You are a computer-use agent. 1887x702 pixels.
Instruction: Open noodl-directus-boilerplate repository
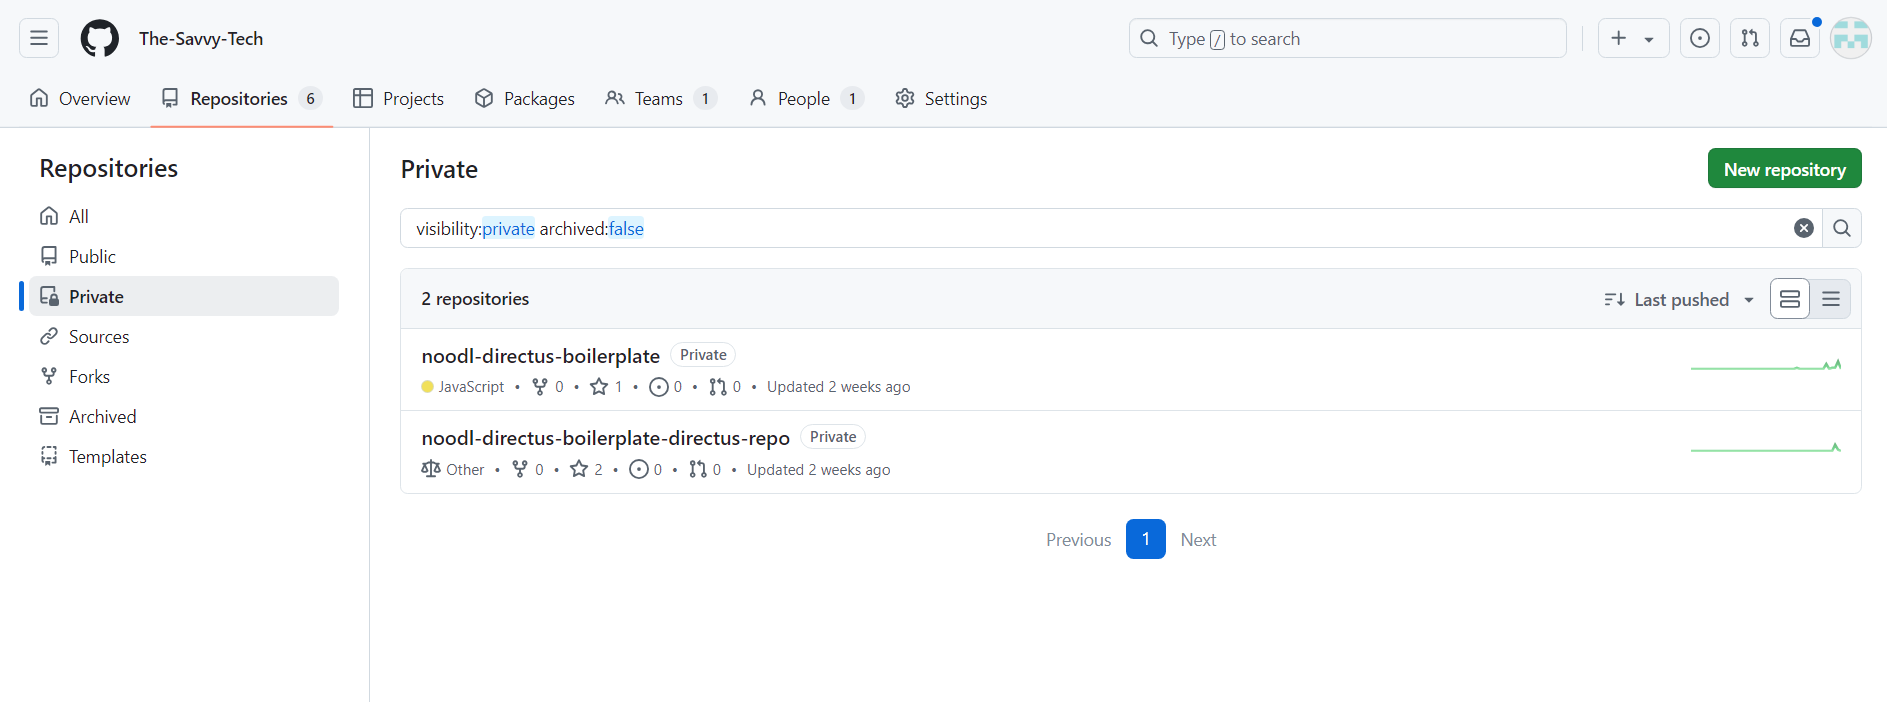point(540,356)
